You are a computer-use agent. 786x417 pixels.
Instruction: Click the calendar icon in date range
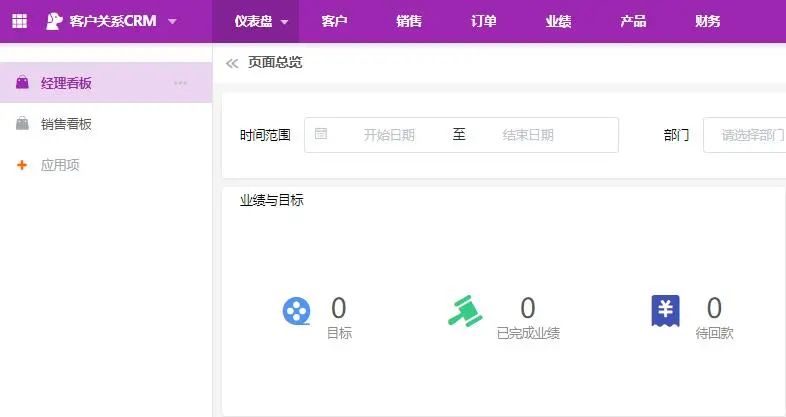pyautogui.click(x=321, y=133)
